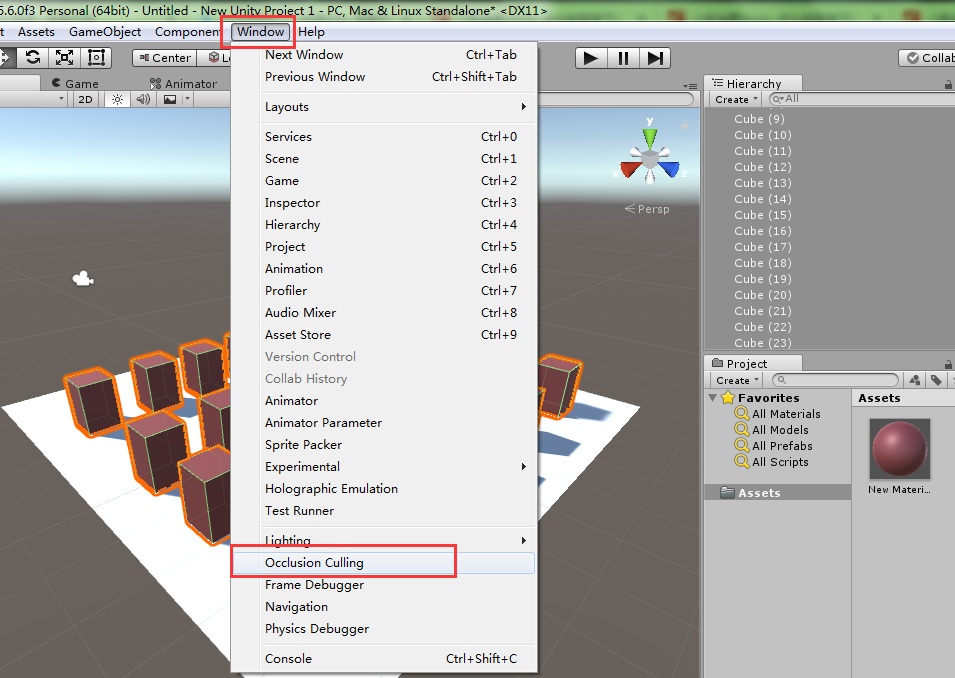Open Project entry in Window menu
The width and height of the screenshot is (955, 678).
tap(384, 247)
